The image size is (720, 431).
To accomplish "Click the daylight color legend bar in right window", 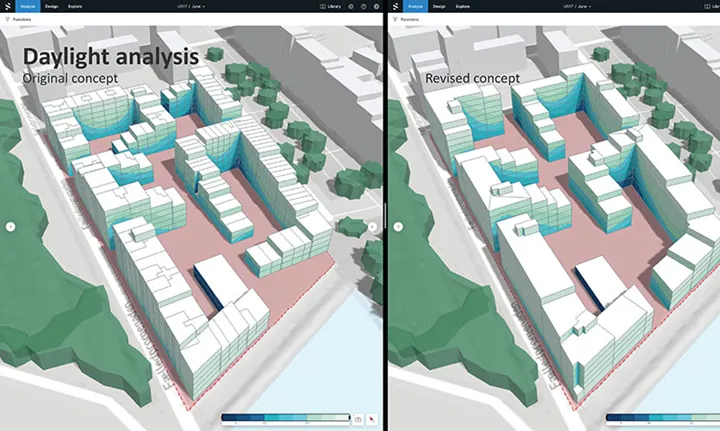I will click(663, 418).
